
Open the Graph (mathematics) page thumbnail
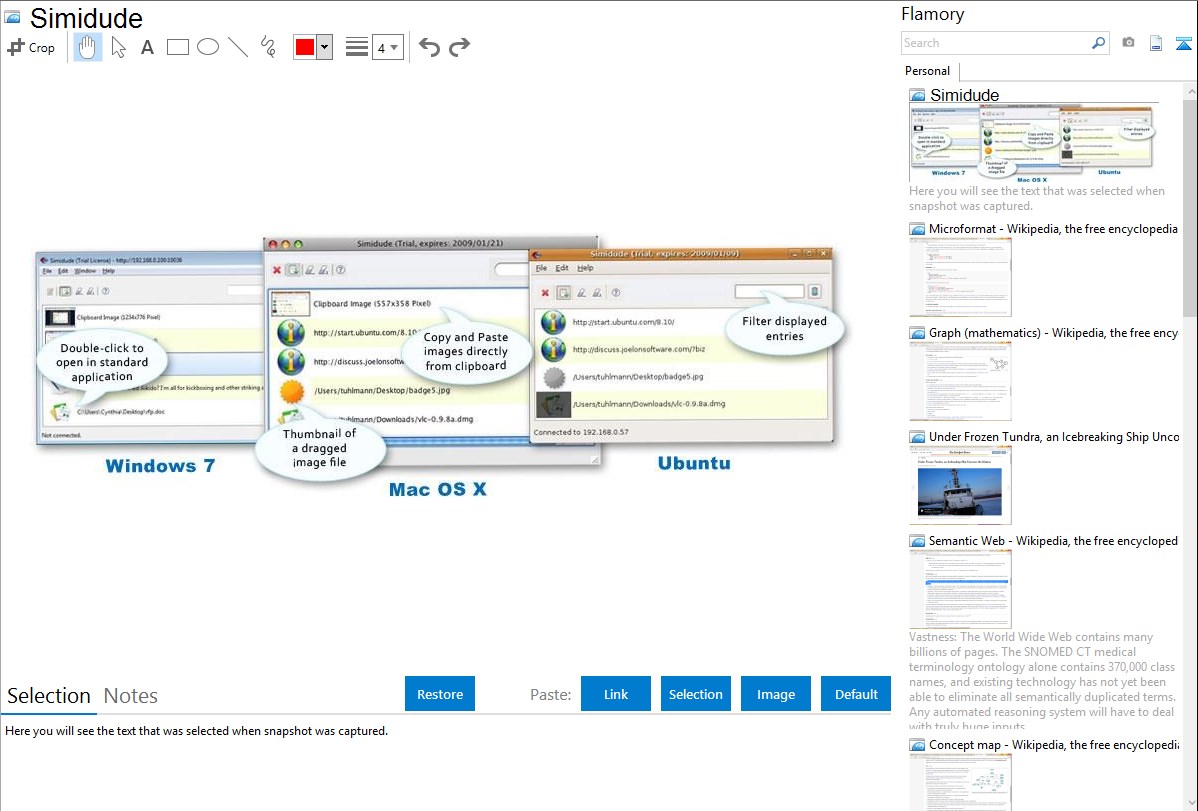(x=960, y=381)
